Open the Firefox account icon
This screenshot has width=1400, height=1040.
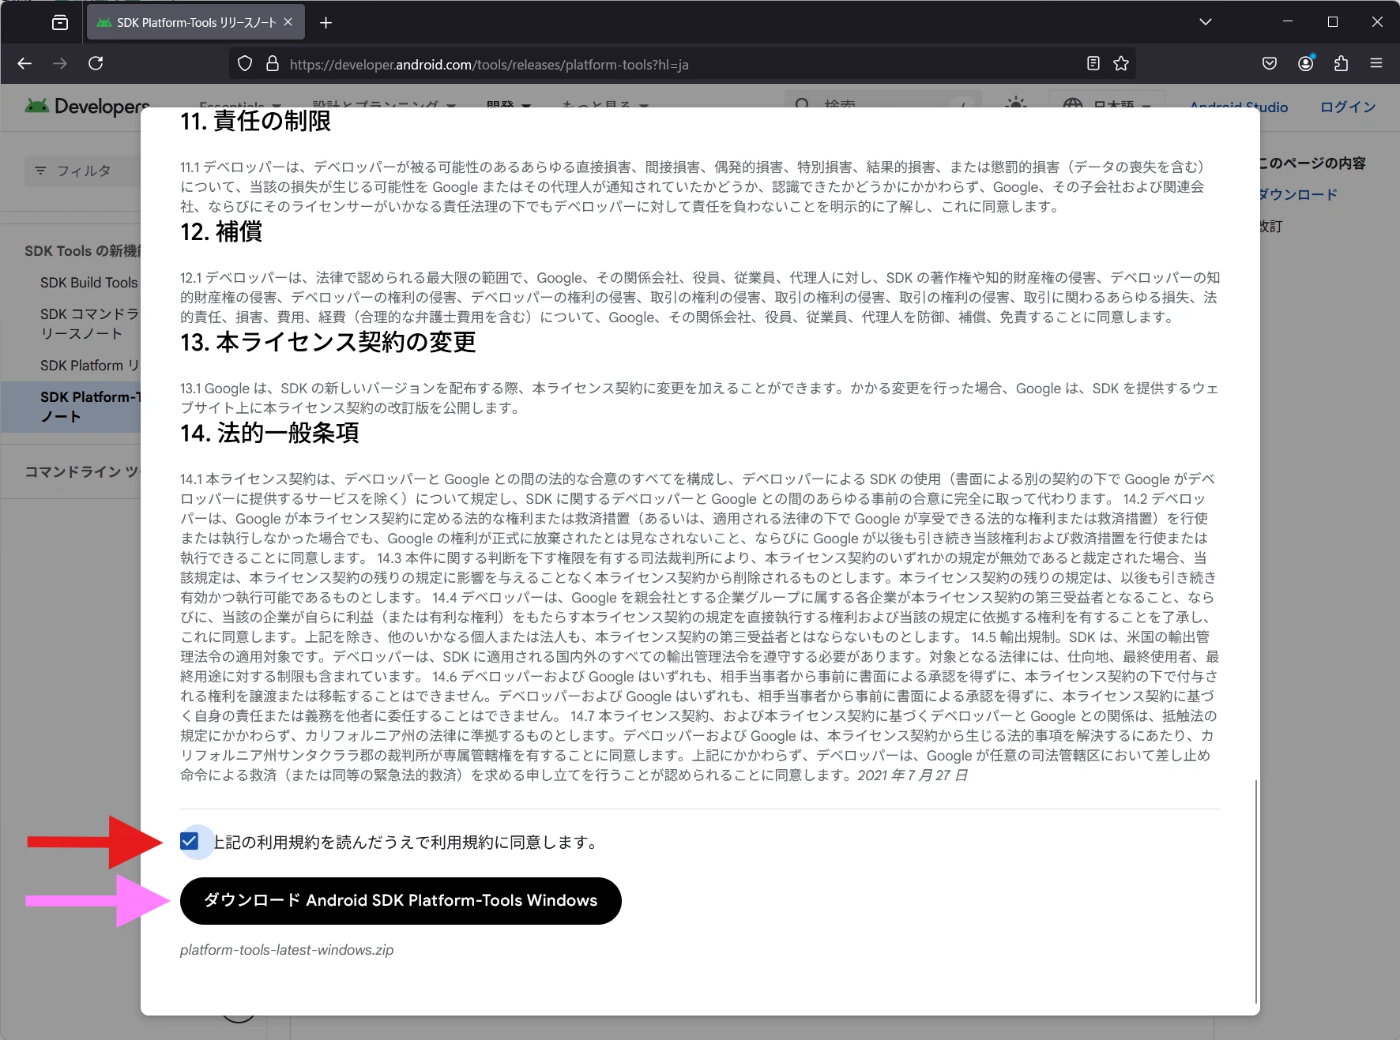(x=1306, y=63)
